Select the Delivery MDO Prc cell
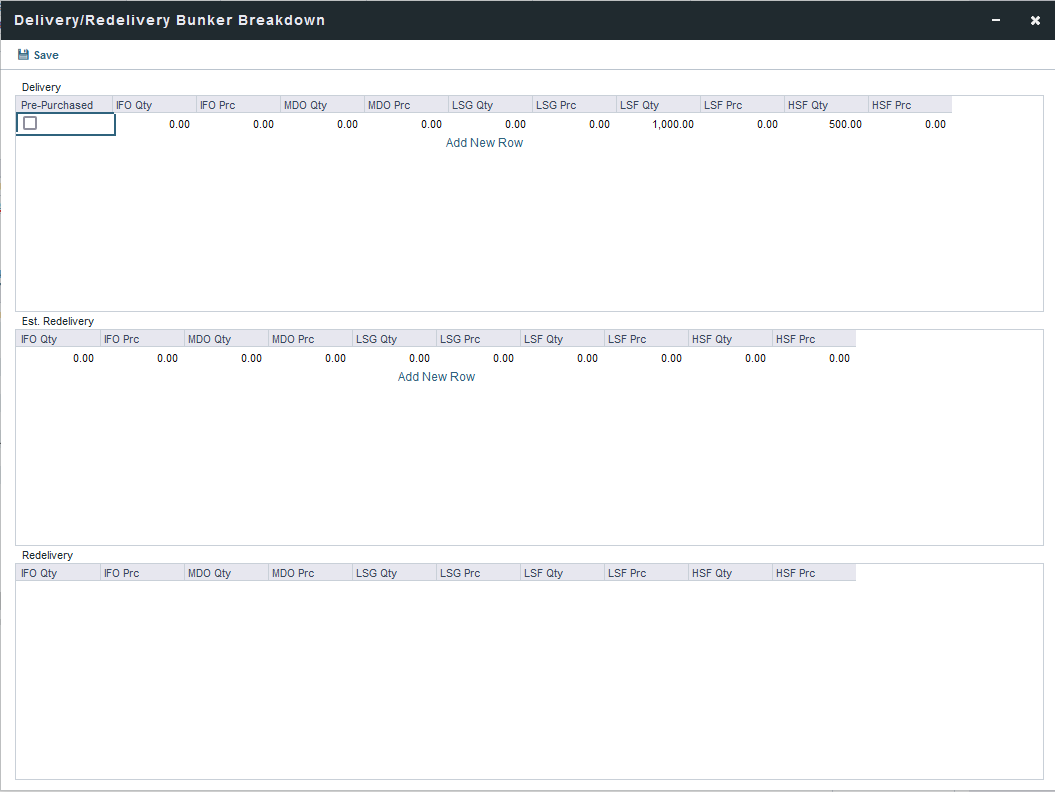This screenshot has width=1055, height=792. pos(407,124)
